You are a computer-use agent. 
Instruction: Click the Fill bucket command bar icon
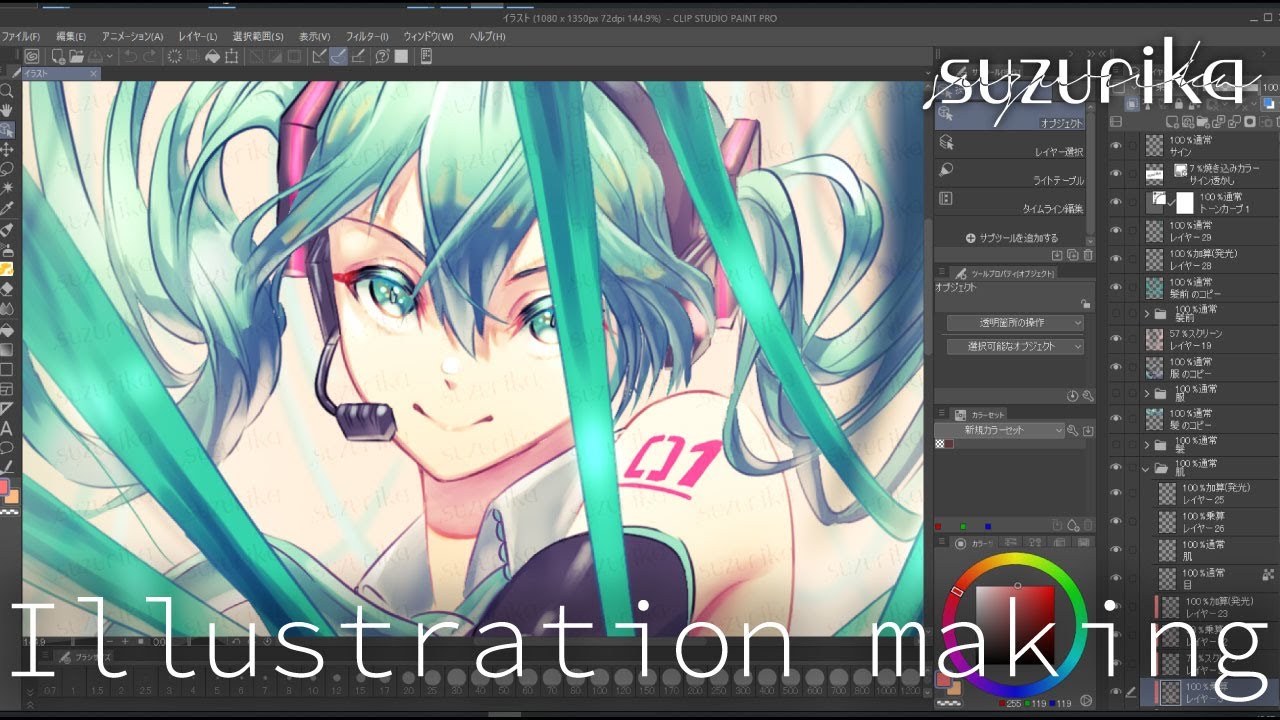pos(212,57)
